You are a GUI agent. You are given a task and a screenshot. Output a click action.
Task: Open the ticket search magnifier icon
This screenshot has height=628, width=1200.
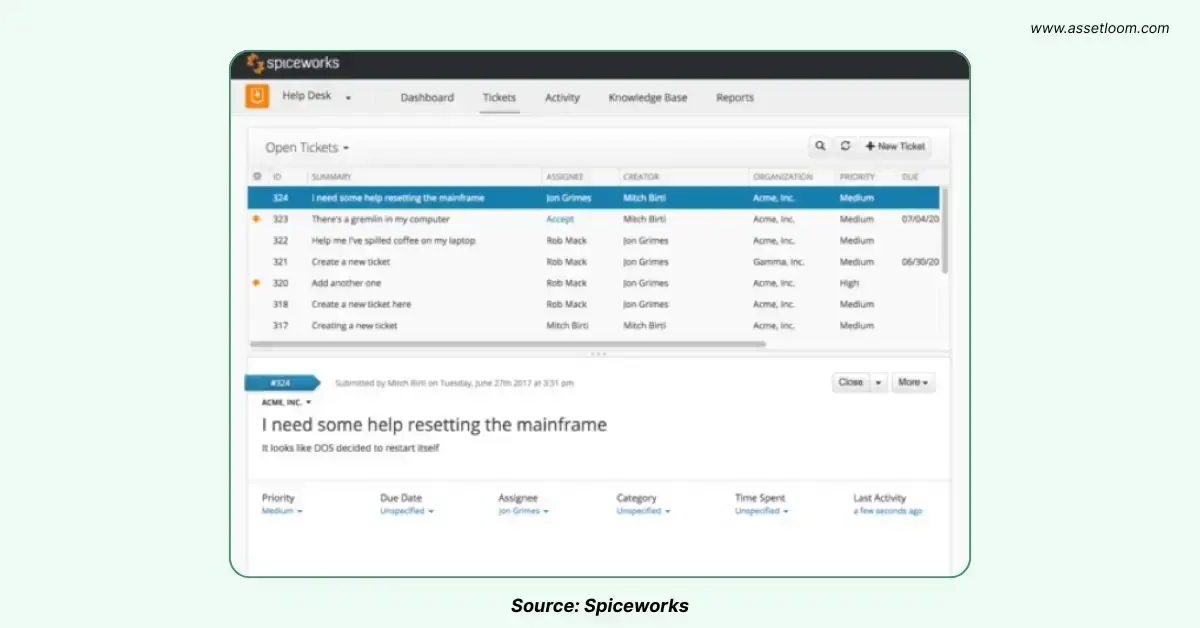pyautogui.click(x=820, y=146)
